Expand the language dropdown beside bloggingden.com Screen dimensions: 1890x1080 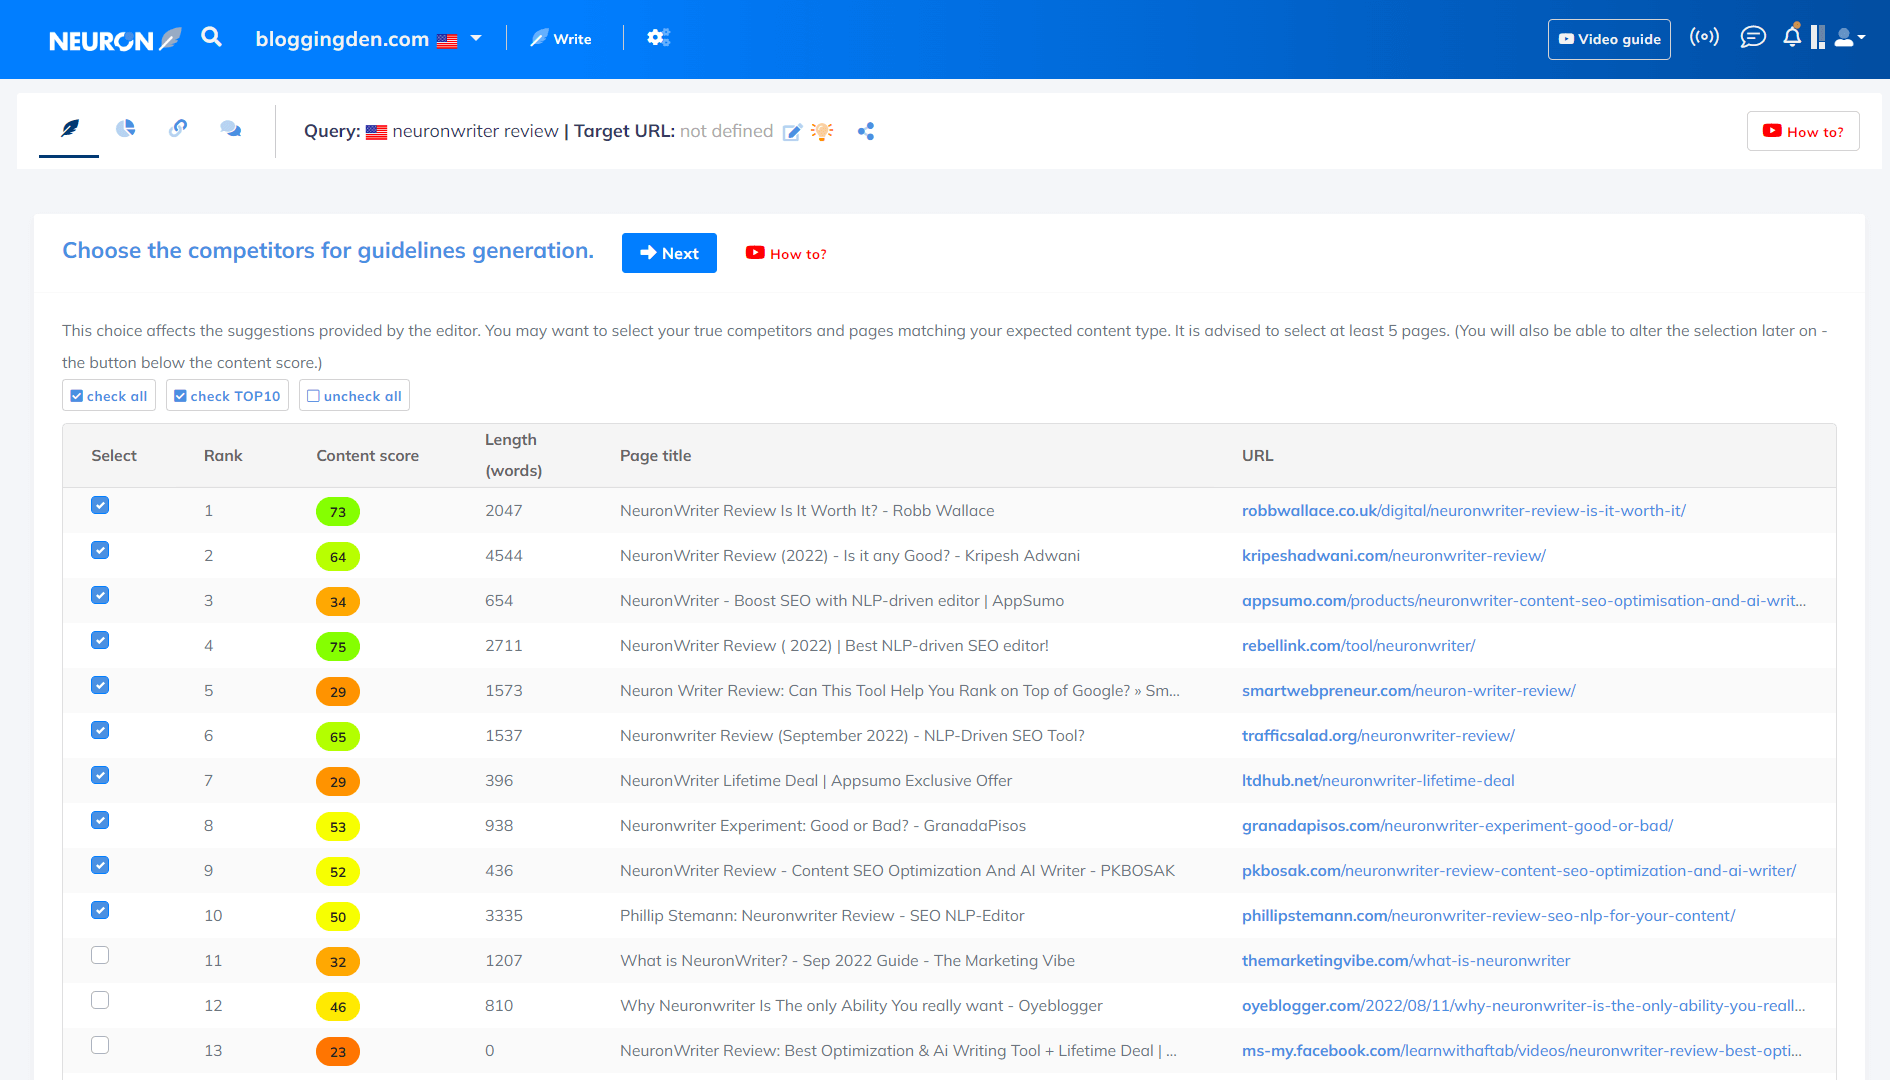(476, 38)
